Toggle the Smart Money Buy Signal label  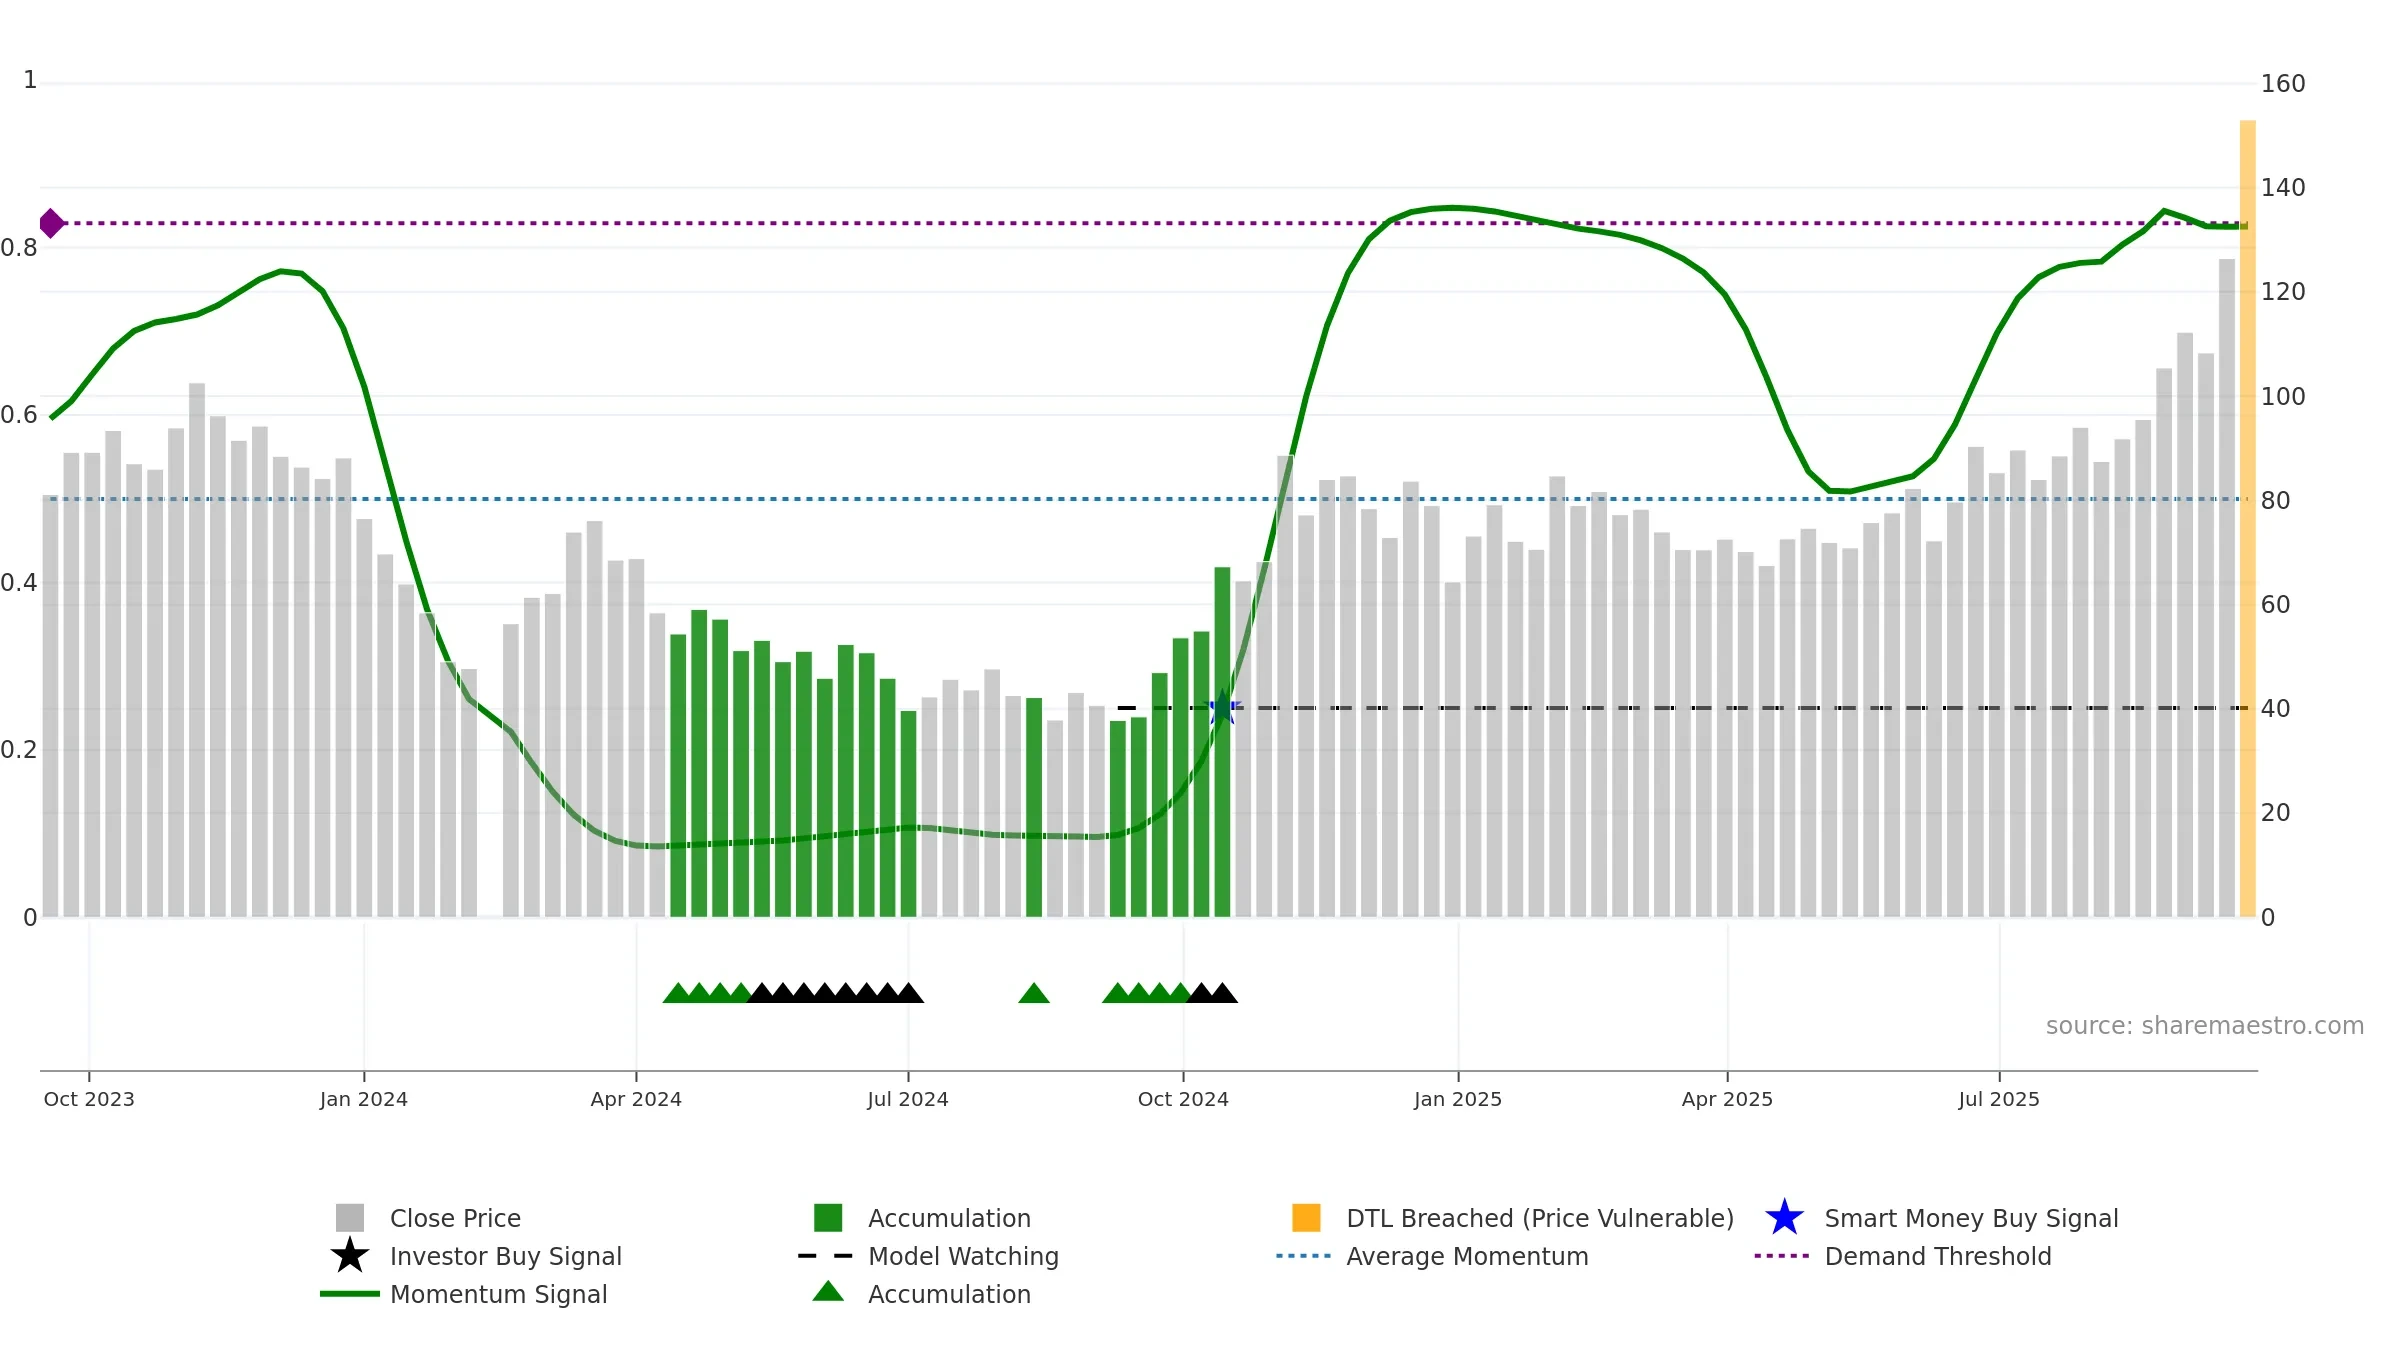pyautogui.click(x=1971, y=1218)
